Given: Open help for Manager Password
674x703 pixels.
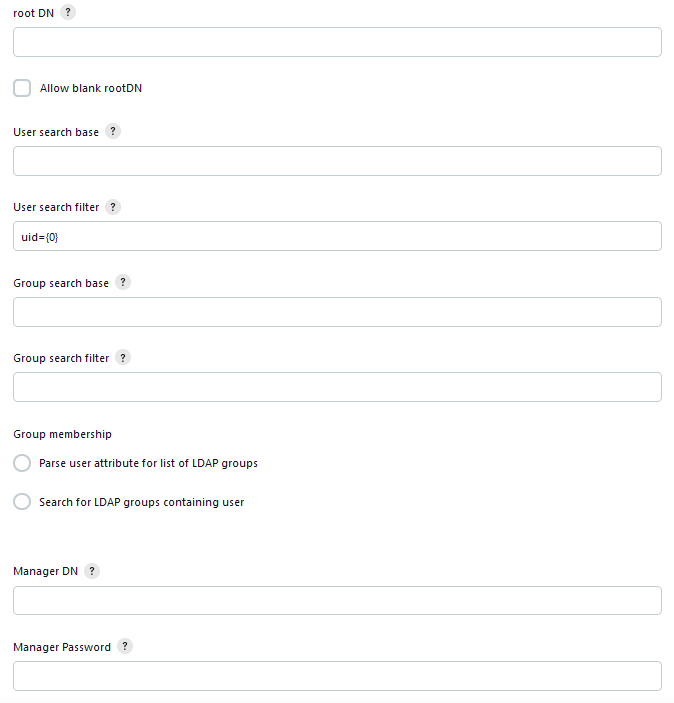Looking at the screenshot, I should pos(125,646).
